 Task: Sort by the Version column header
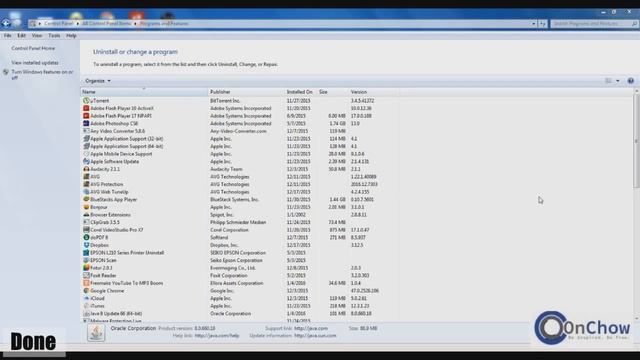(x=373, y=92)
